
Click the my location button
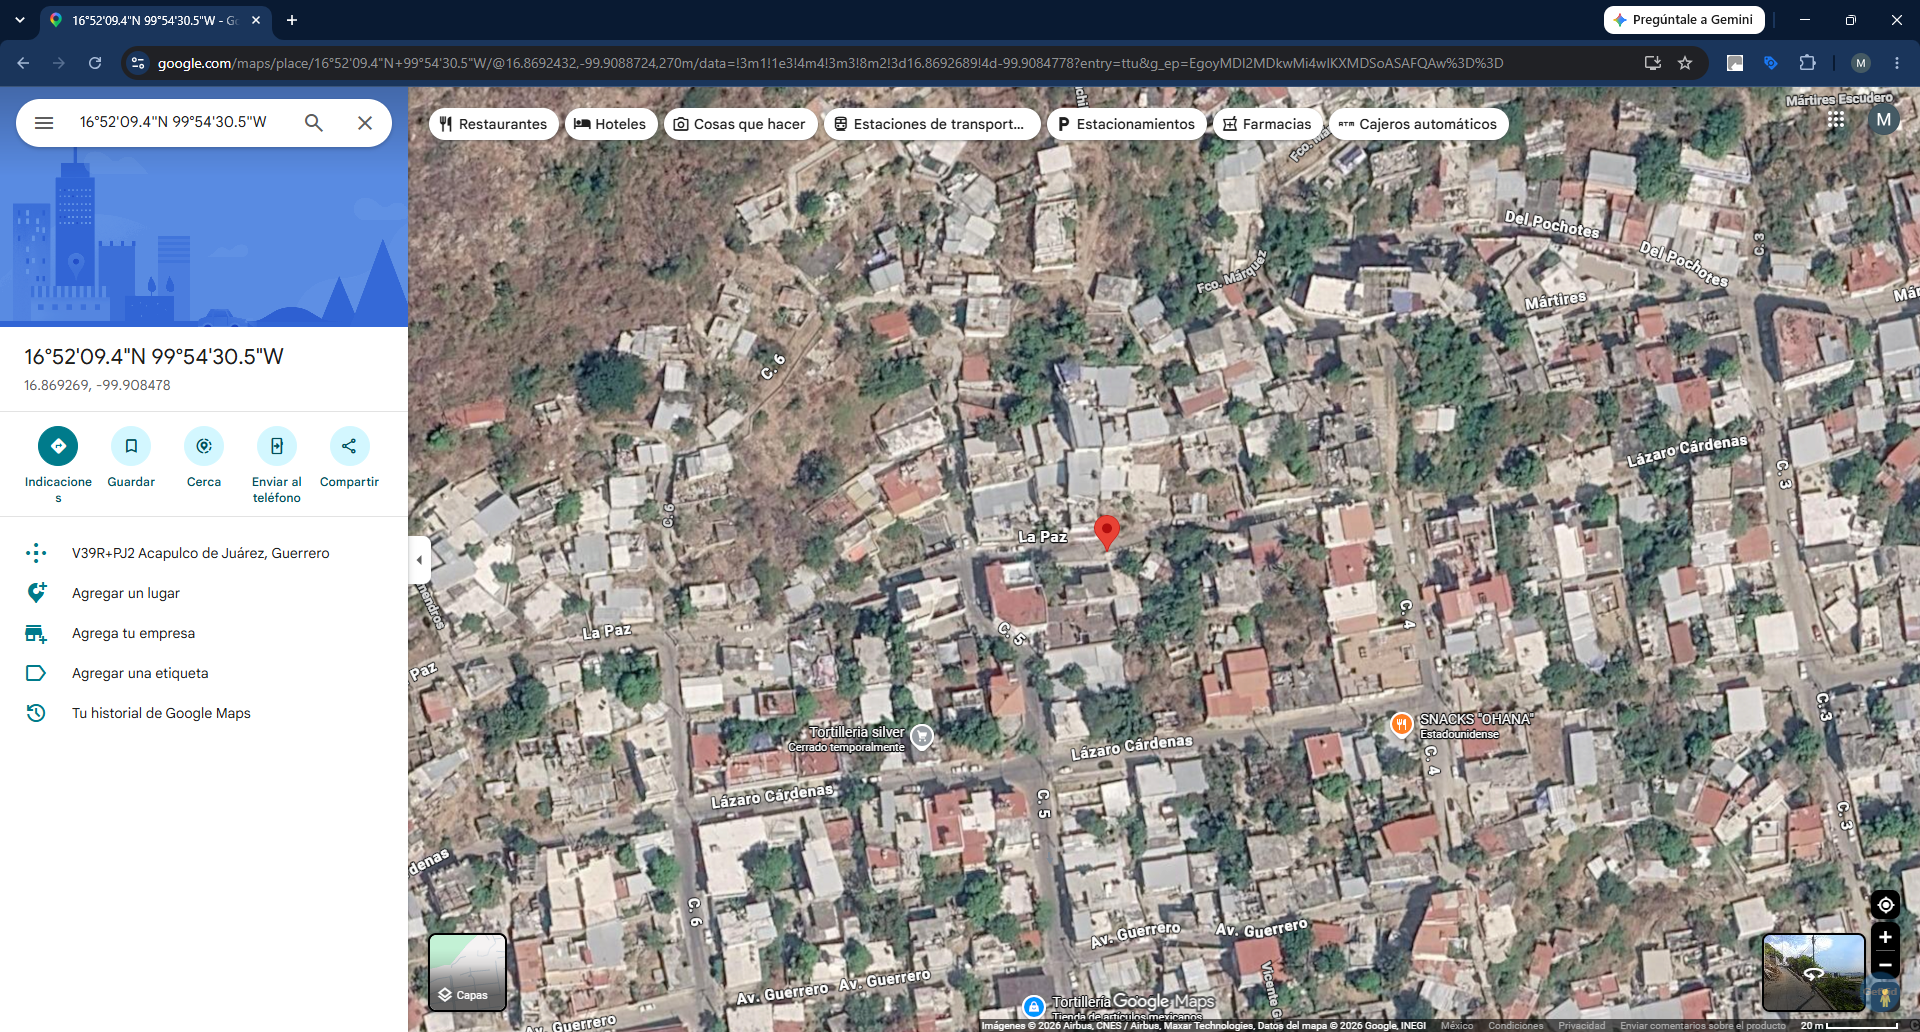coord(1885,905)
